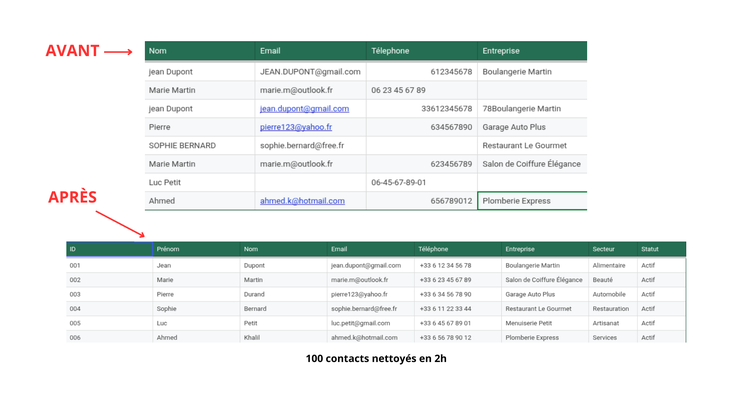Click the phone cell 06-45-67-89-01

point(398,183)
